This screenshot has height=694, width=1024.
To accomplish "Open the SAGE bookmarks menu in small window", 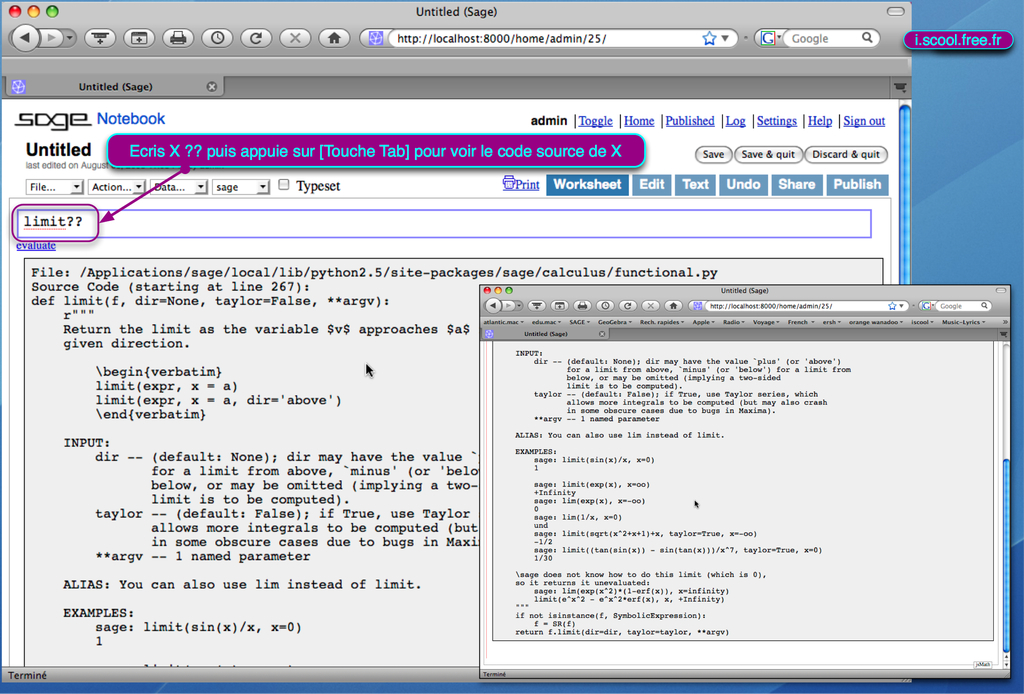I will pos(579,322).
